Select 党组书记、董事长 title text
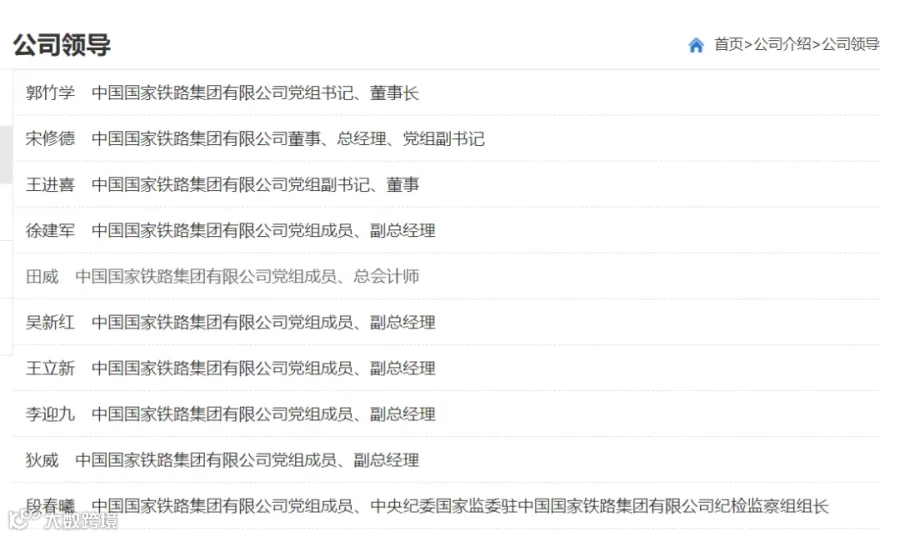 [x=354, y=92]
